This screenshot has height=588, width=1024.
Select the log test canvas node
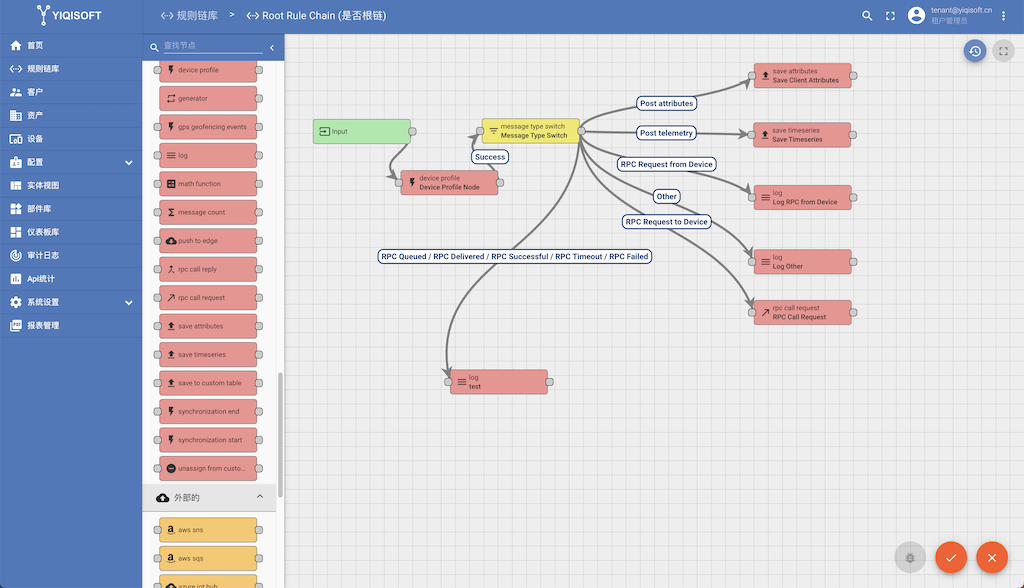pyautogui.click(x=499, y=382)
